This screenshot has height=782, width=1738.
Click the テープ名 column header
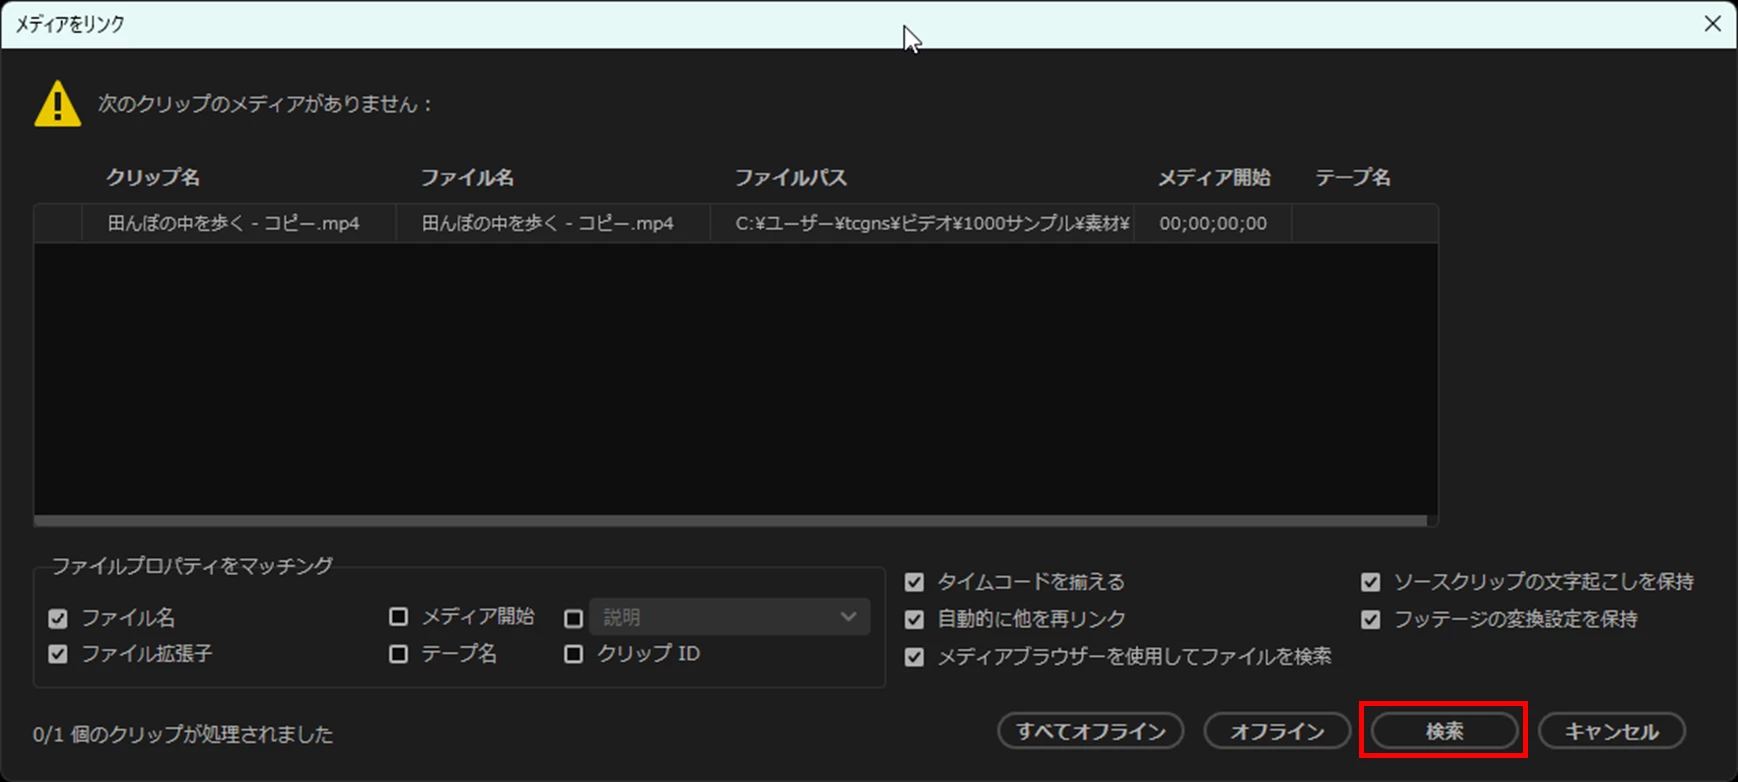pyautogui.click(x=1352, y=178)
